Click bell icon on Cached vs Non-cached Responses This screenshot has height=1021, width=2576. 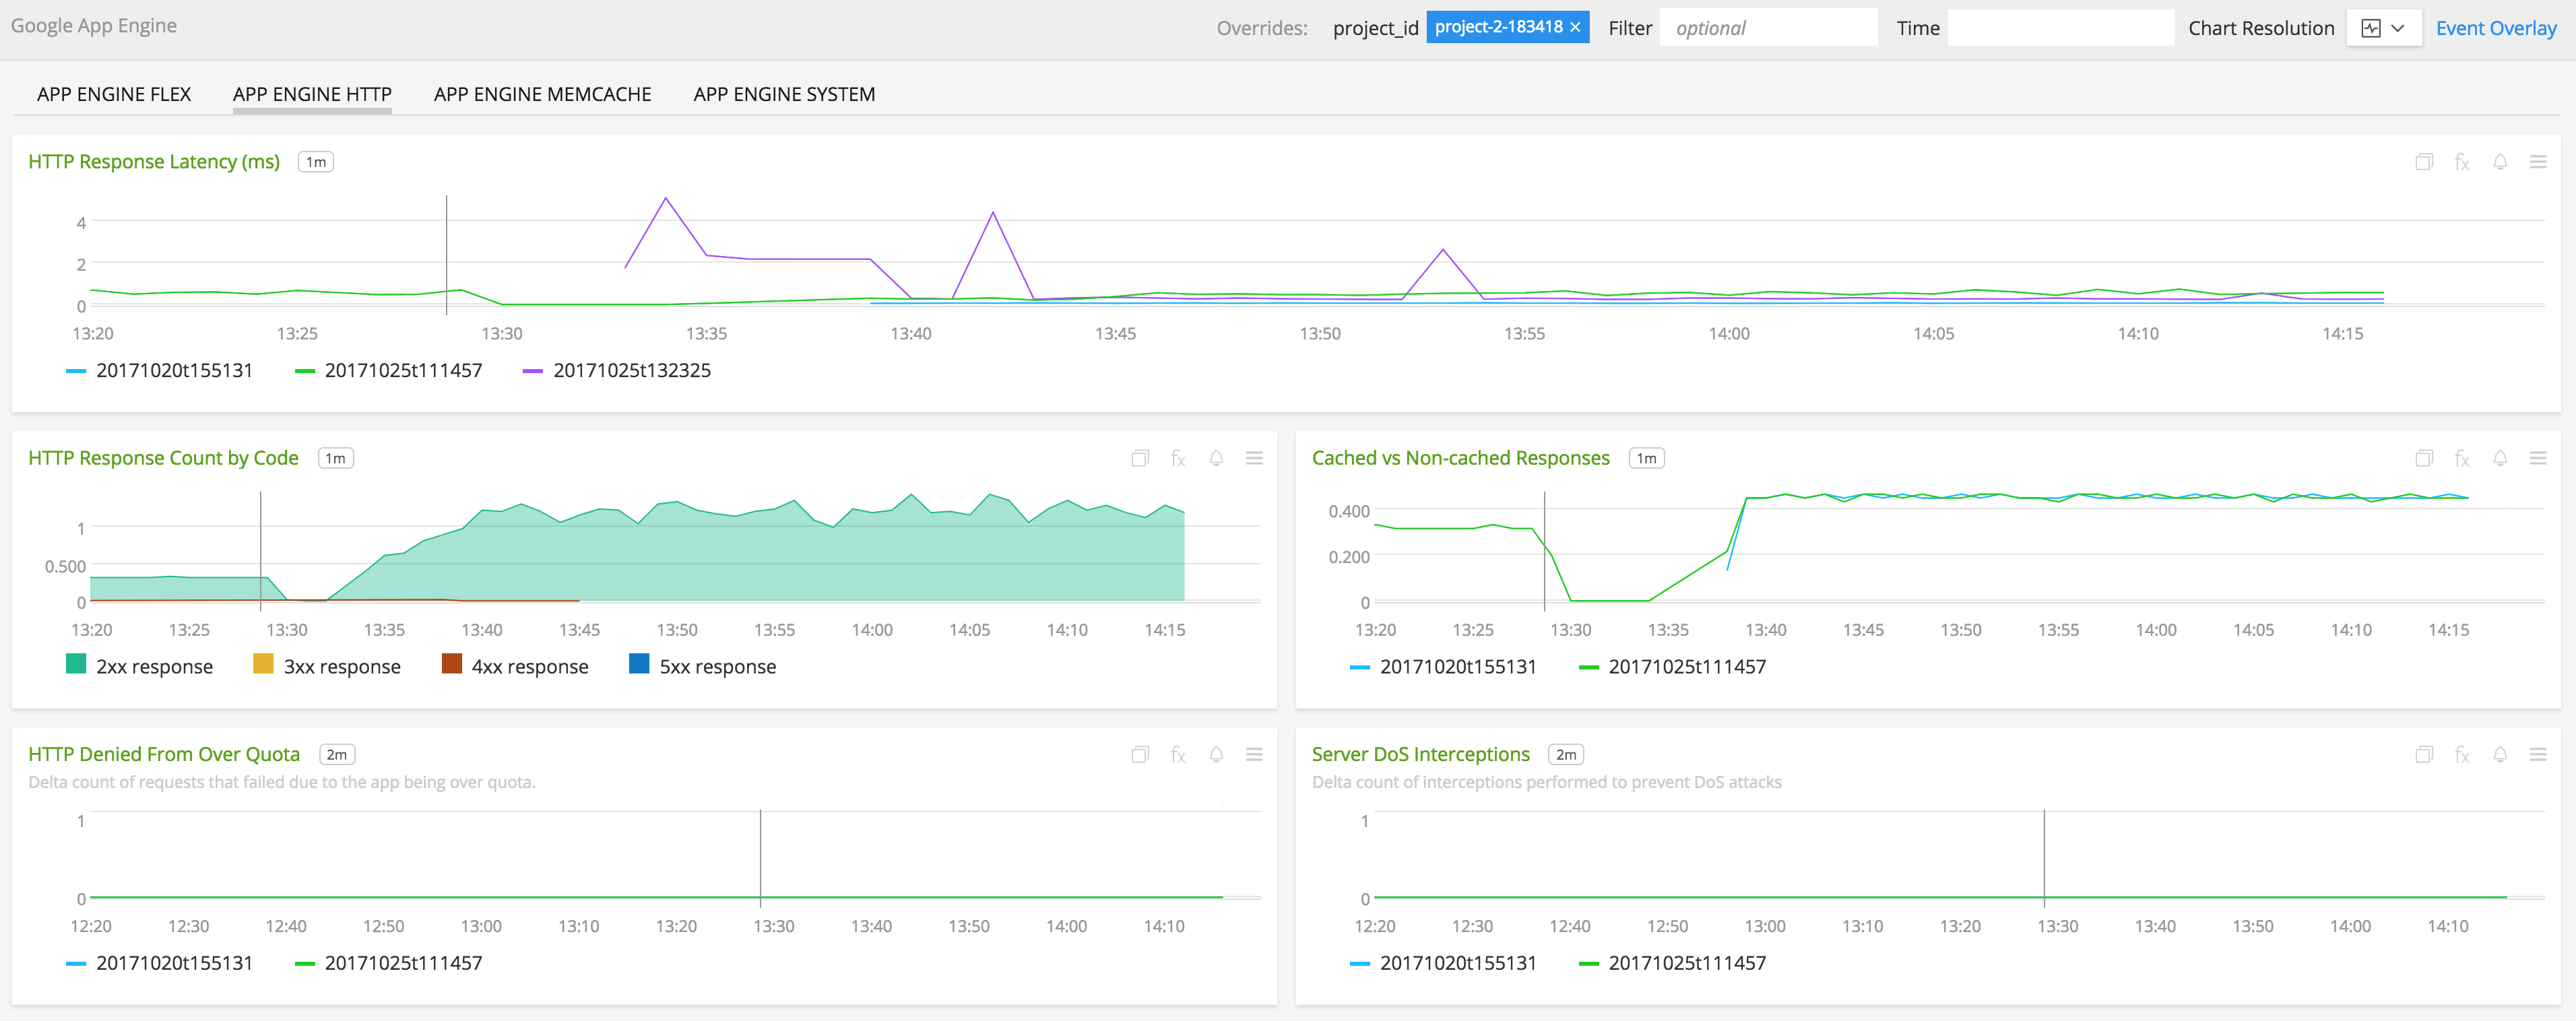tap(2499, 458)
